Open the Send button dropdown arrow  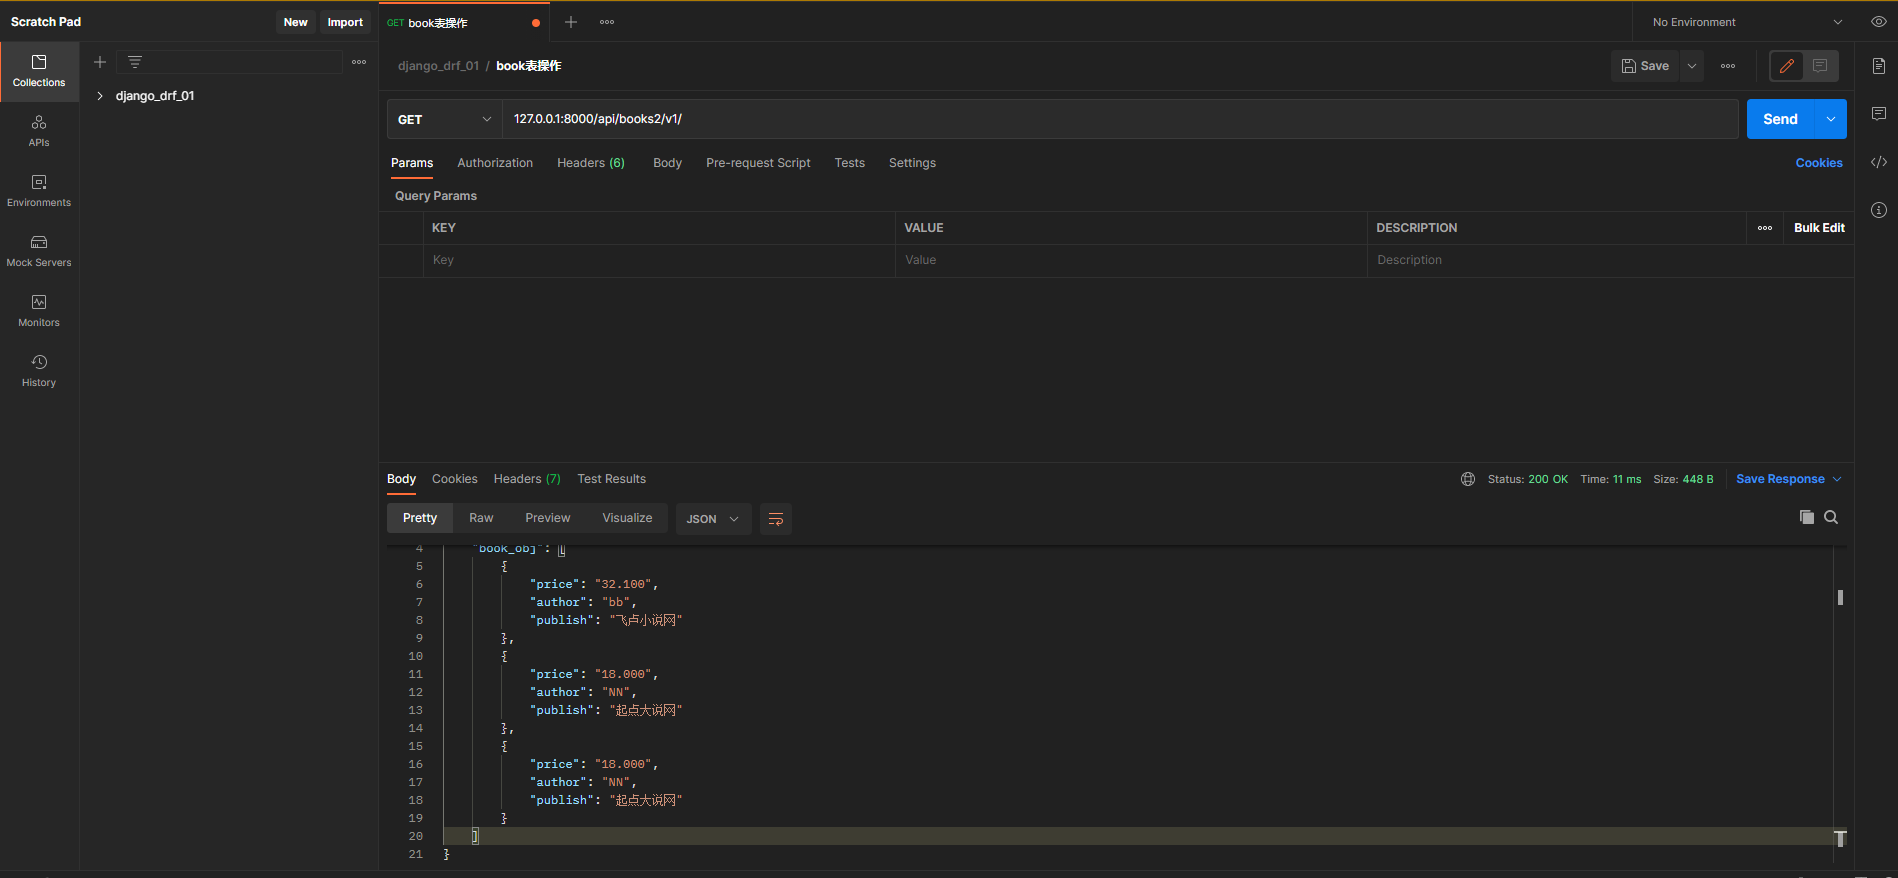coord(1831,119)
